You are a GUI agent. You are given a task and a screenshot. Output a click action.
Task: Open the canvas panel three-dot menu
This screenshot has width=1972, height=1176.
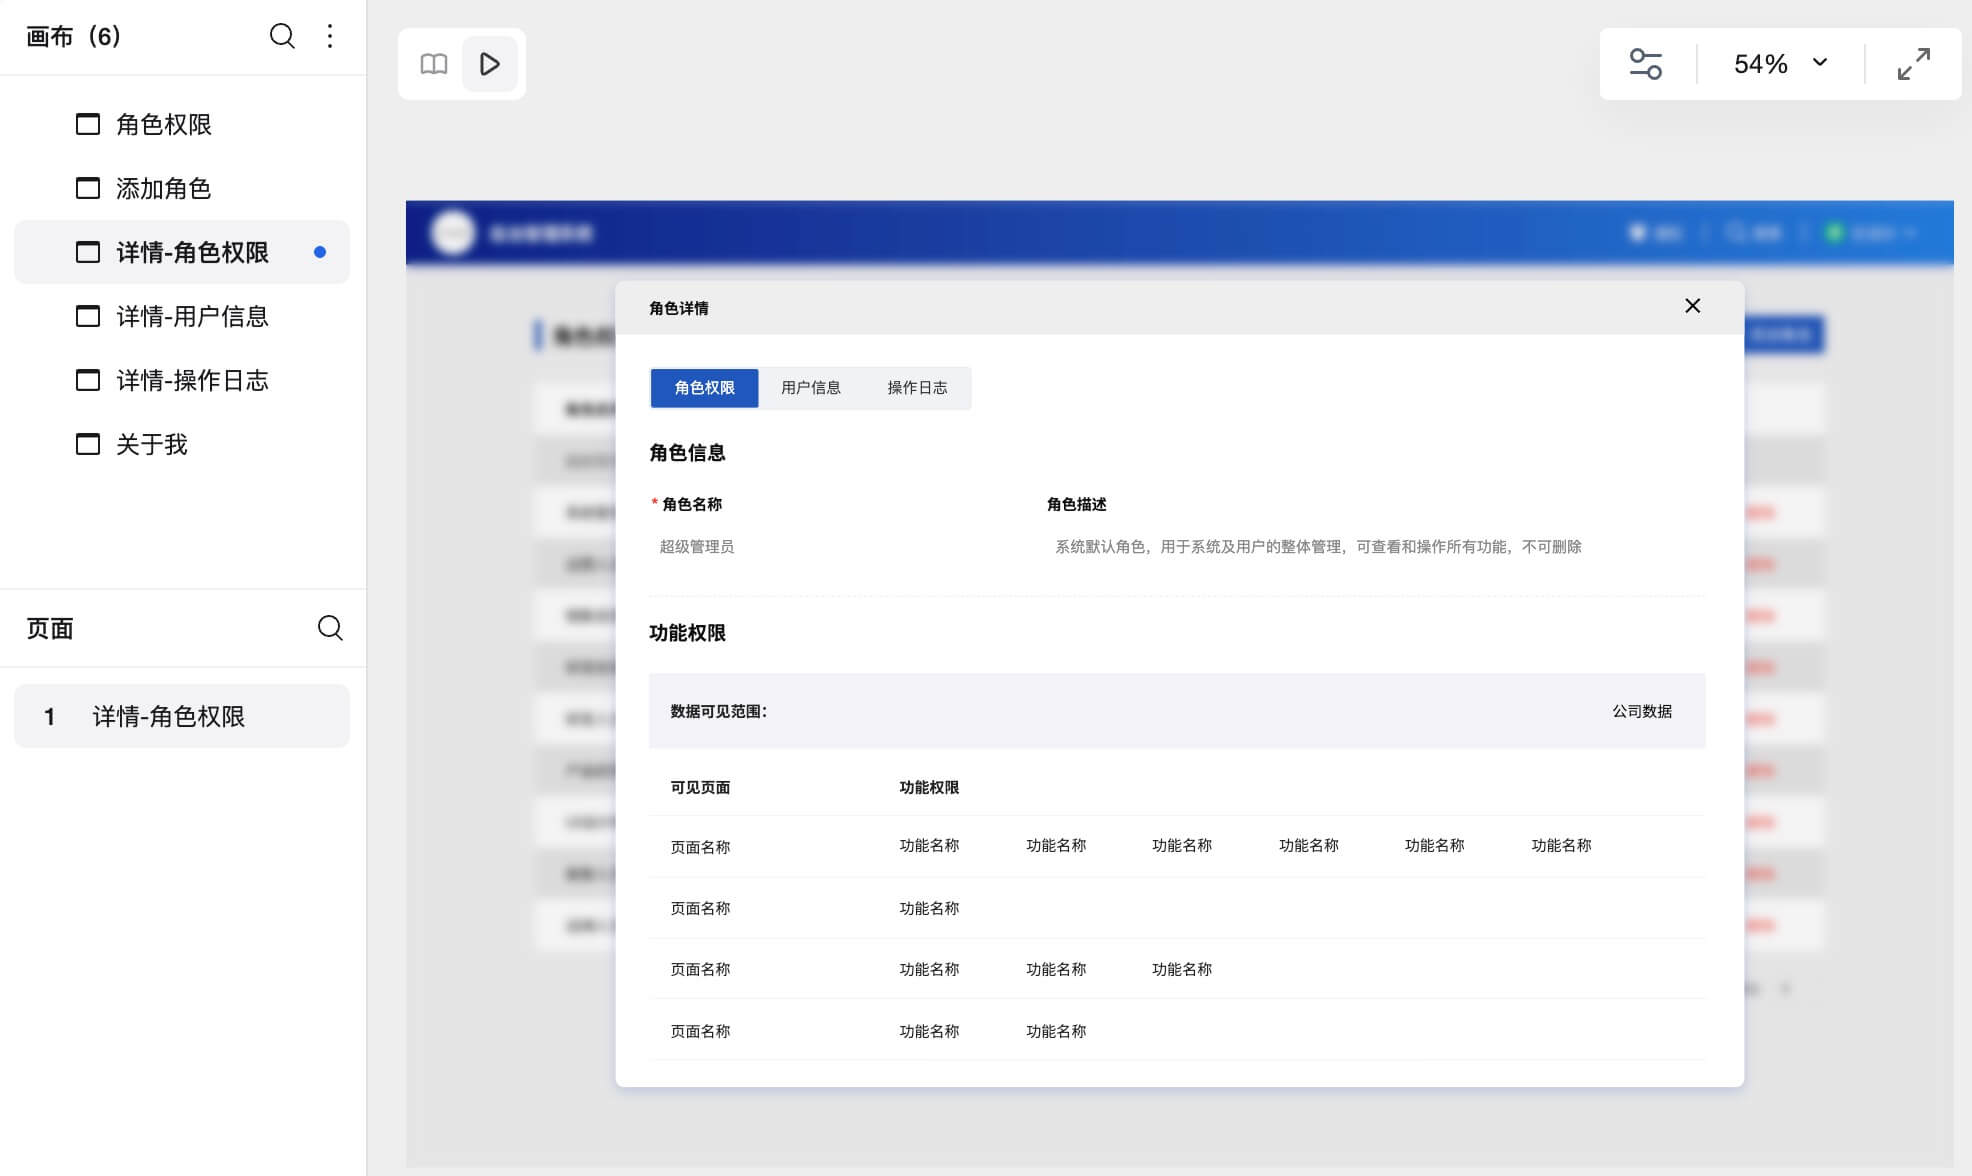[x=330, y=37]
